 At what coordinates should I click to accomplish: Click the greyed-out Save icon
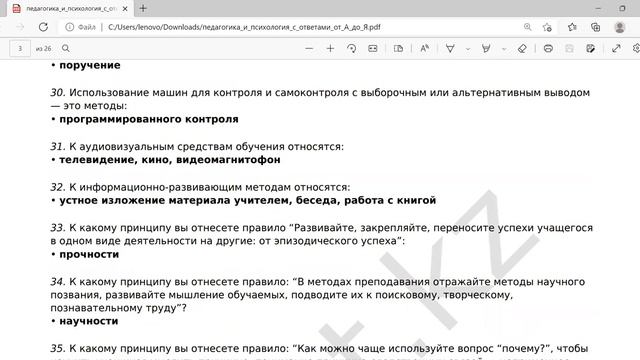tap(569, 49)
